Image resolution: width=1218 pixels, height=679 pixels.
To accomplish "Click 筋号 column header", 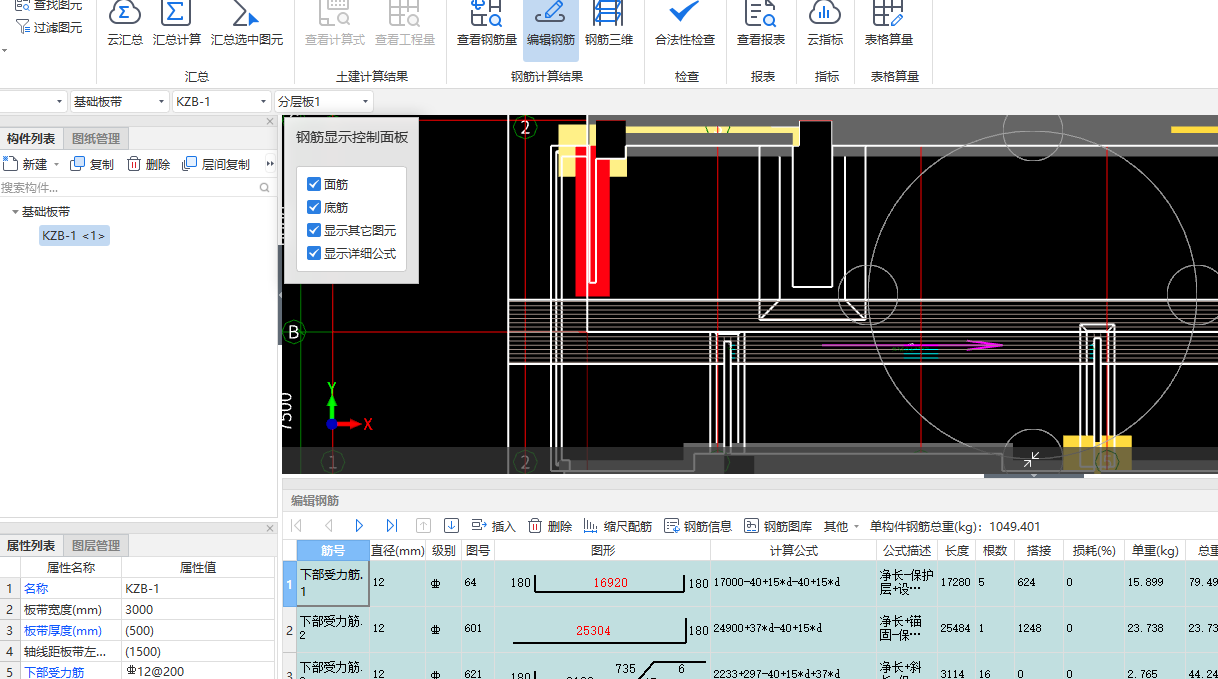I will tap(333, 550).
